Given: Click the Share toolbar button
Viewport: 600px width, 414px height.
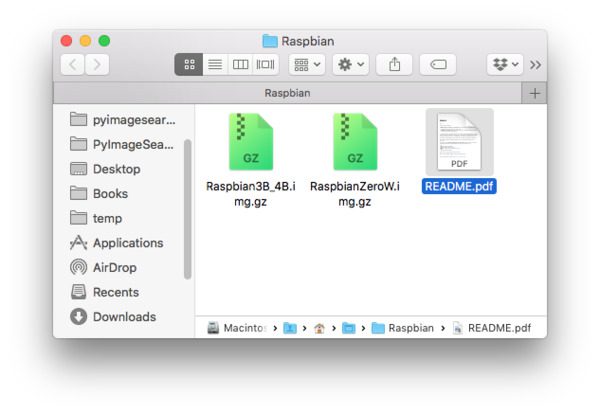Looking at the screenshot, I should pos(394,64).
